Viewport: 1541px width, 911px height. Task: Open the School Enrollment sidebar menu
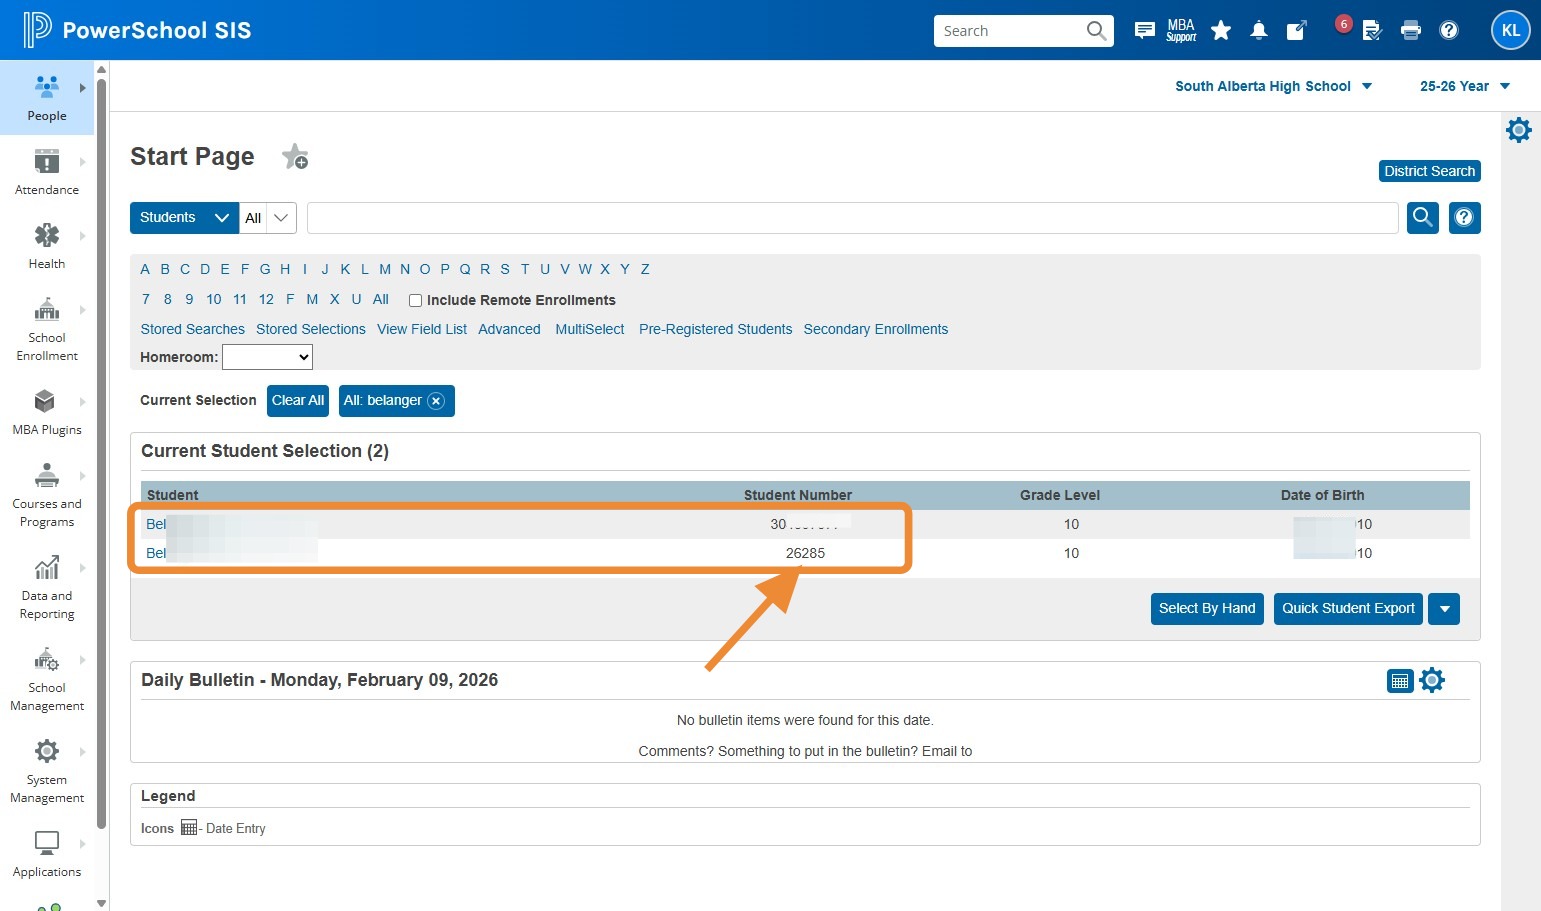[47, 329]
